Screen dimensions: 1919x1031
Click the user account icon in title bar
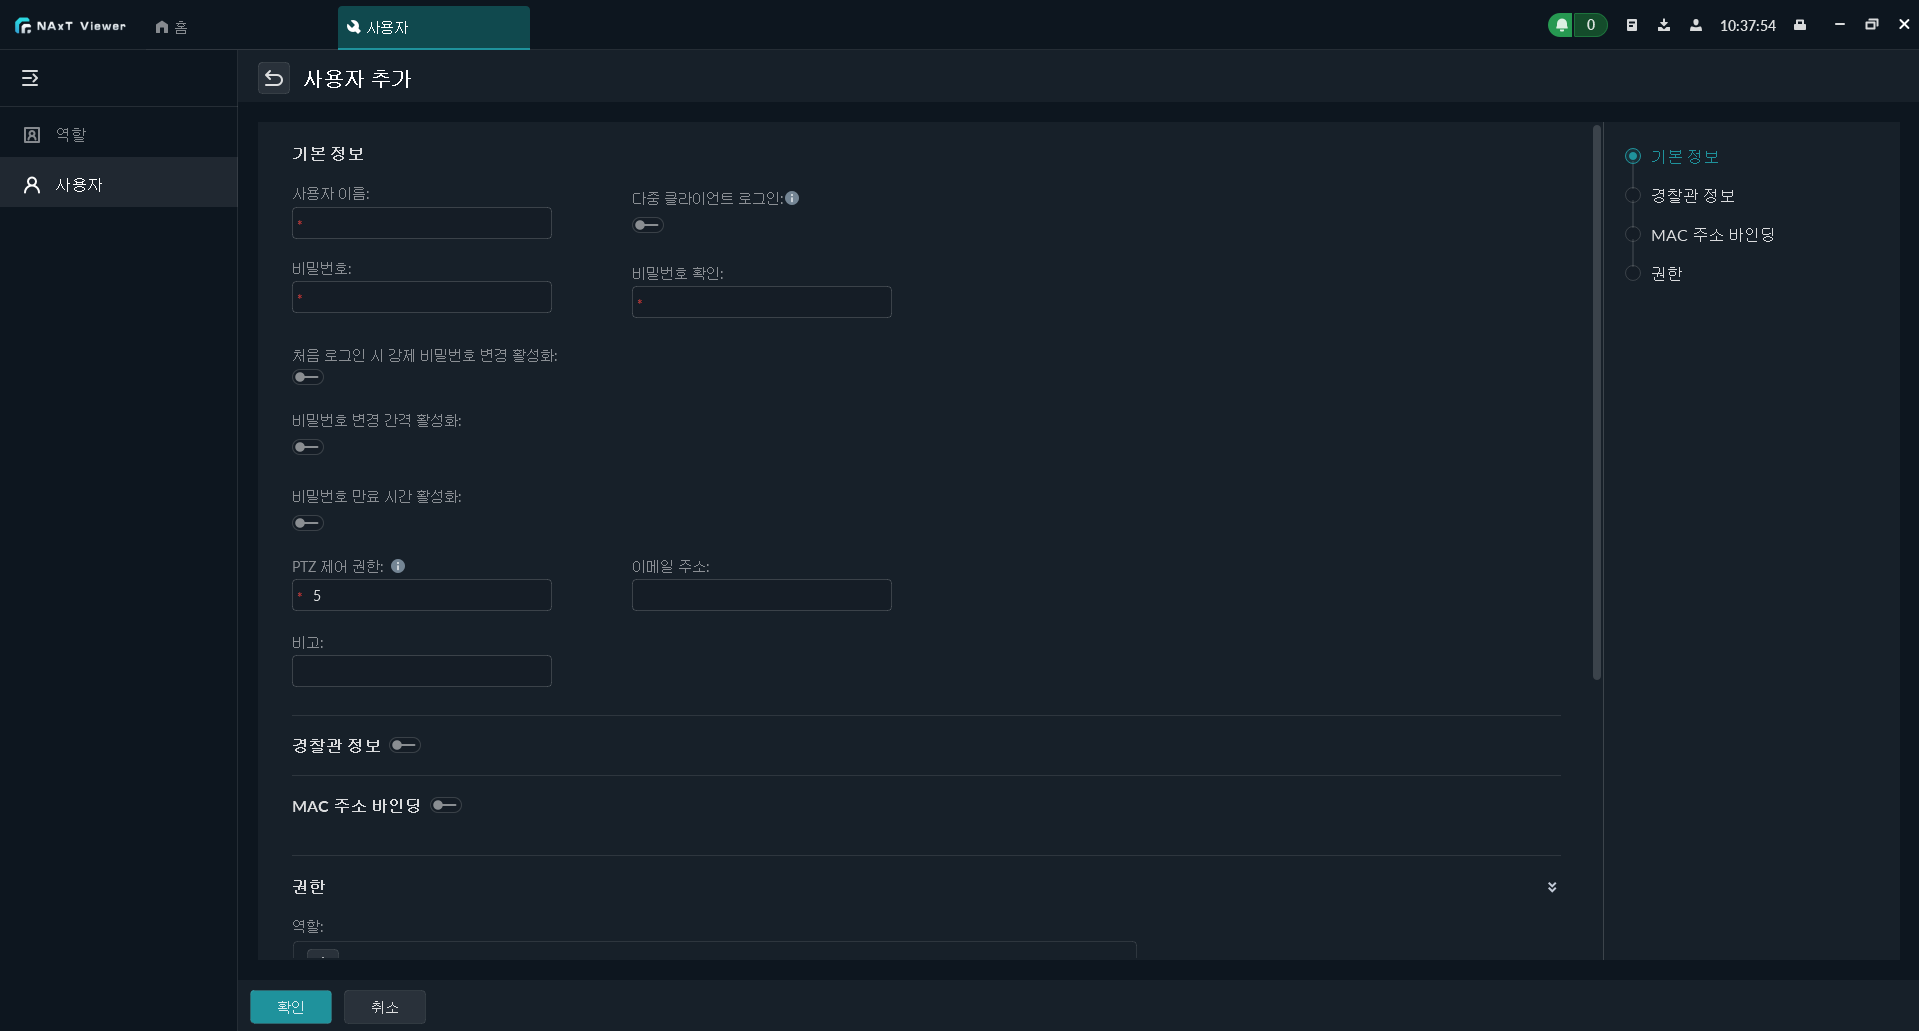pyautogui.click(x=1695, y=25)
